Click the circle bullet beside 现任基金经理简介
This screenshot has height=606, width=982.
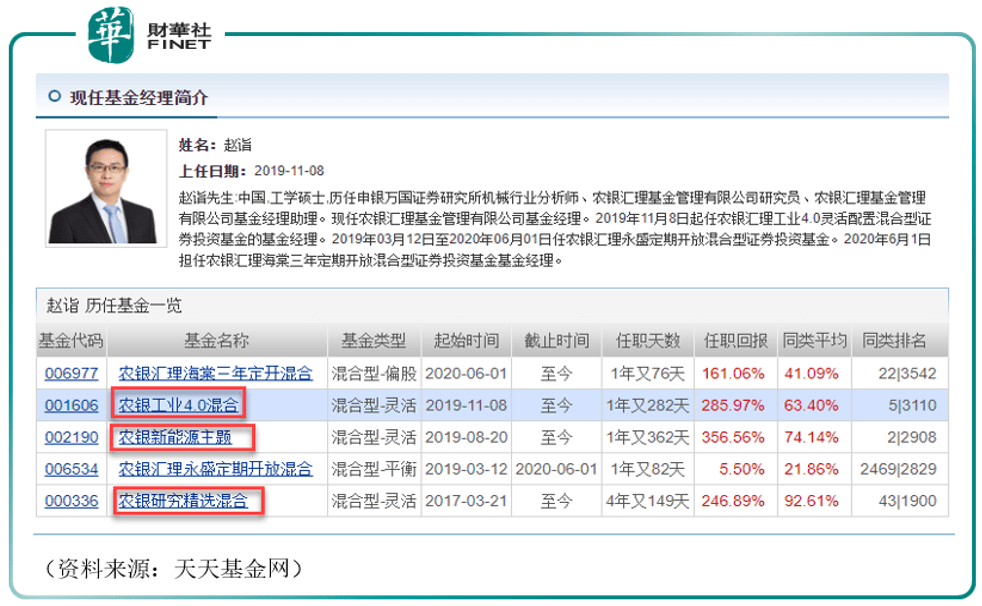coord(54,97)
